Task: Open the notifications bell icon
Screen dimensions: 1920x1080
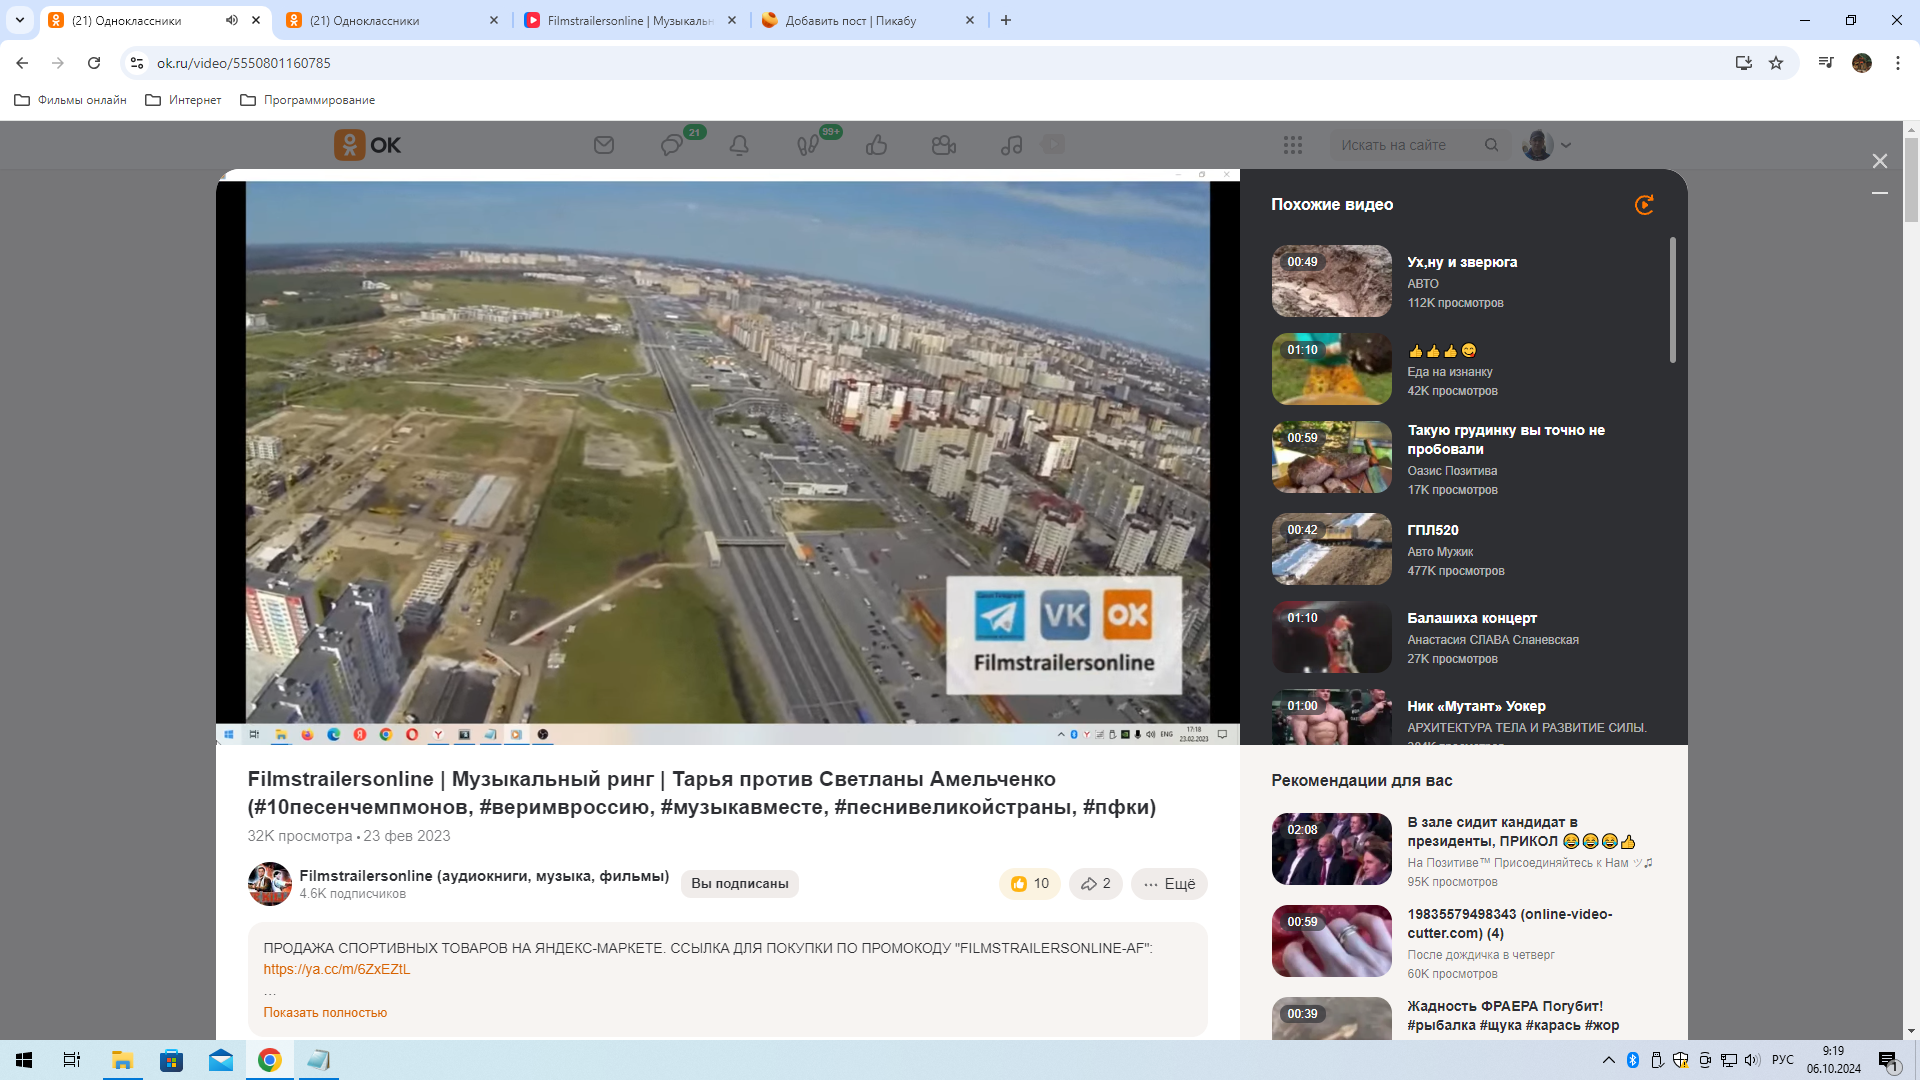Action: coord(739,145)
